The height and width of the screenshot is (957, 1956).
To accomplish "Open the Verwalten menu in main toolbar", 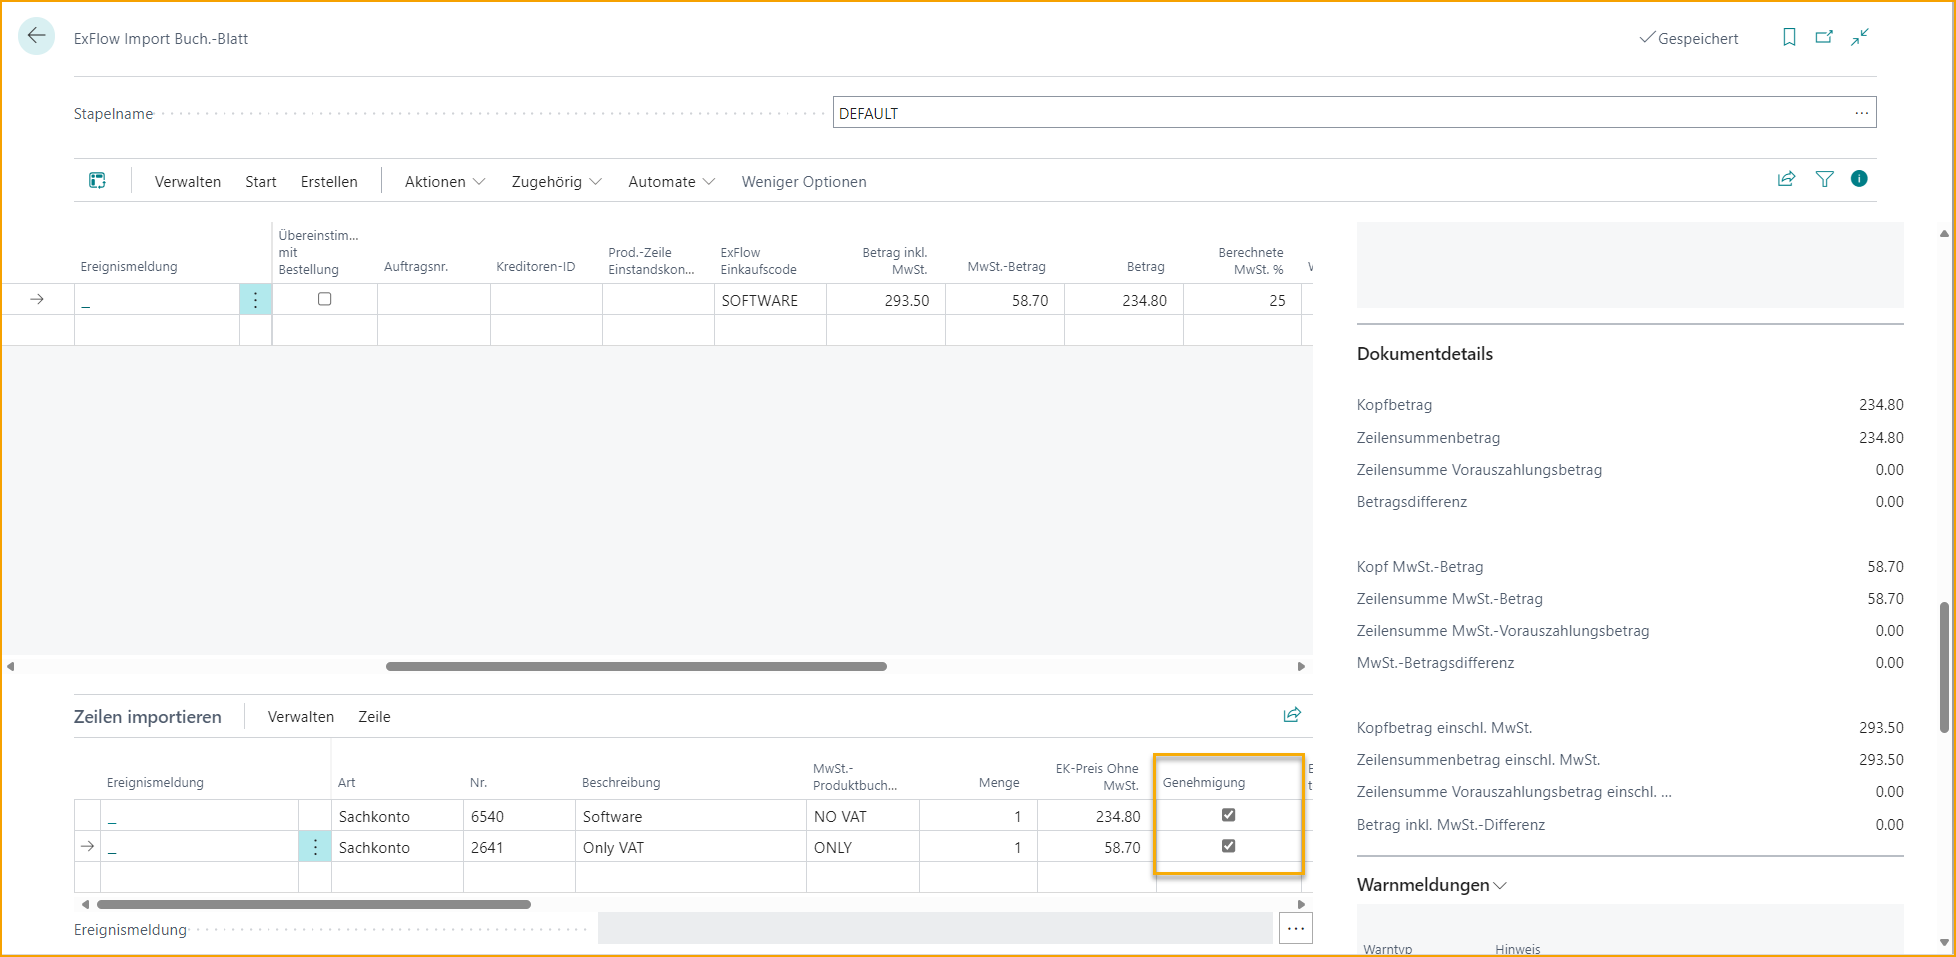I will [x=188, y=181].
